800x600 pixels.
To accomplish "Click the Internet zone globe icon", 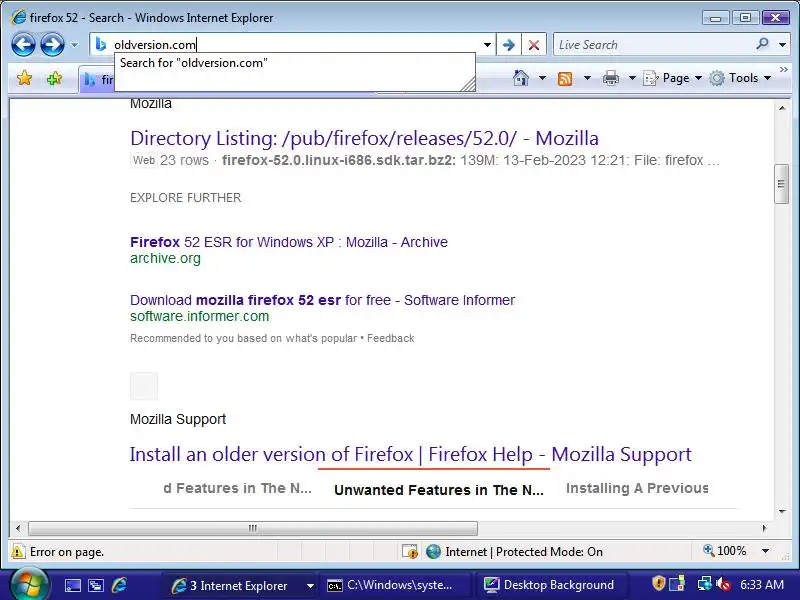I will tap(433, 552).
